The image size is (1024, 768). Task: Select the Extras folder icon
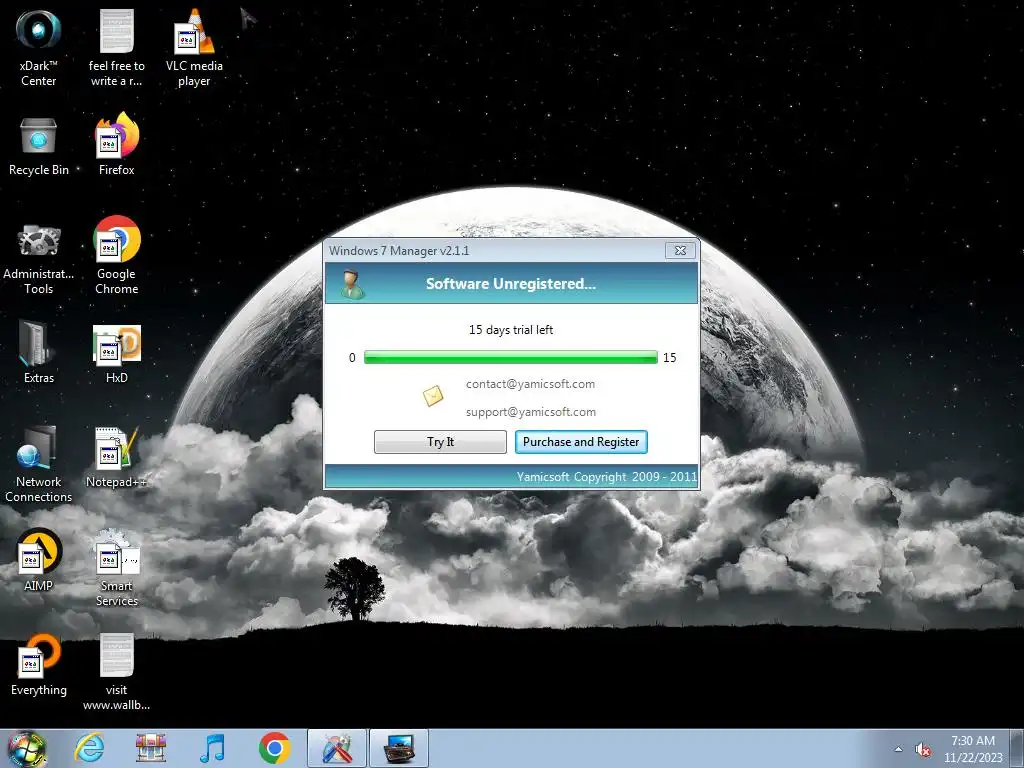pos(39,353)
